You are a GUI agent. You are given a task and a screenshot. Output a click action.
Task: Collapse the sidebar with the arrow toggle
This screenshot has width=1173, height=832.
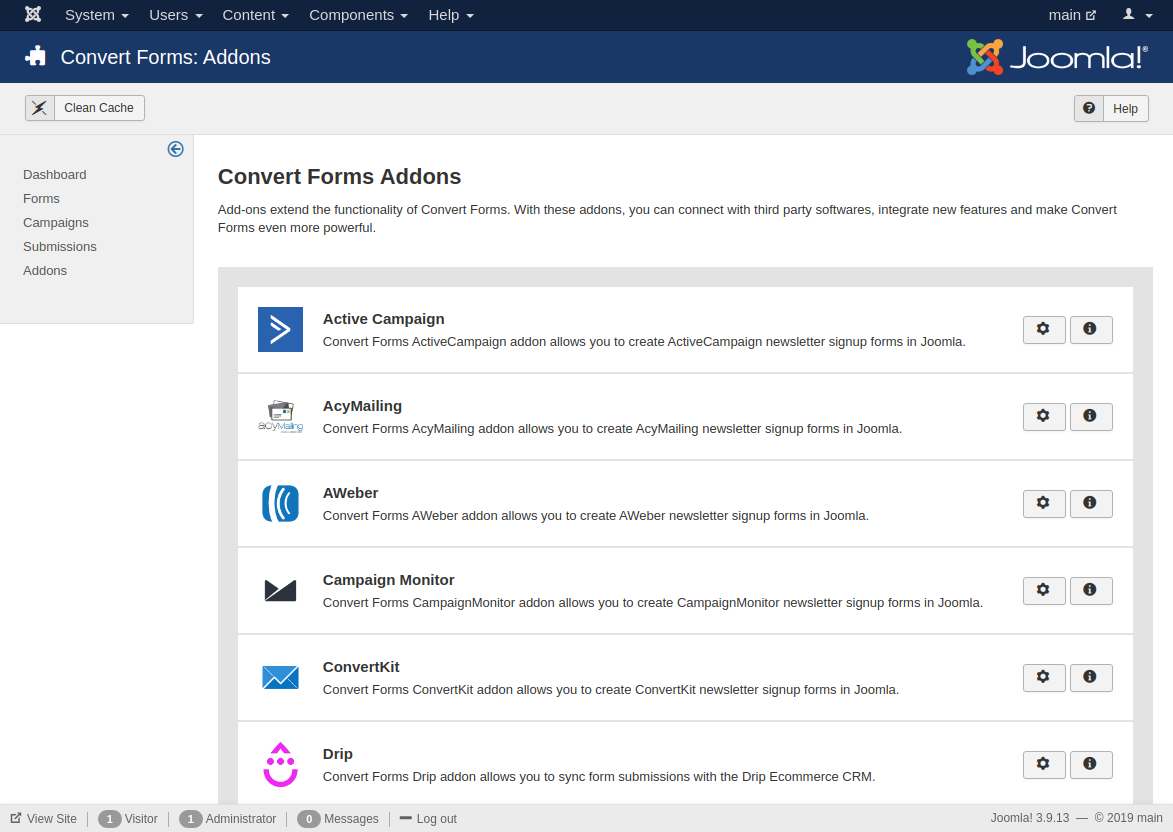(176, 149)
